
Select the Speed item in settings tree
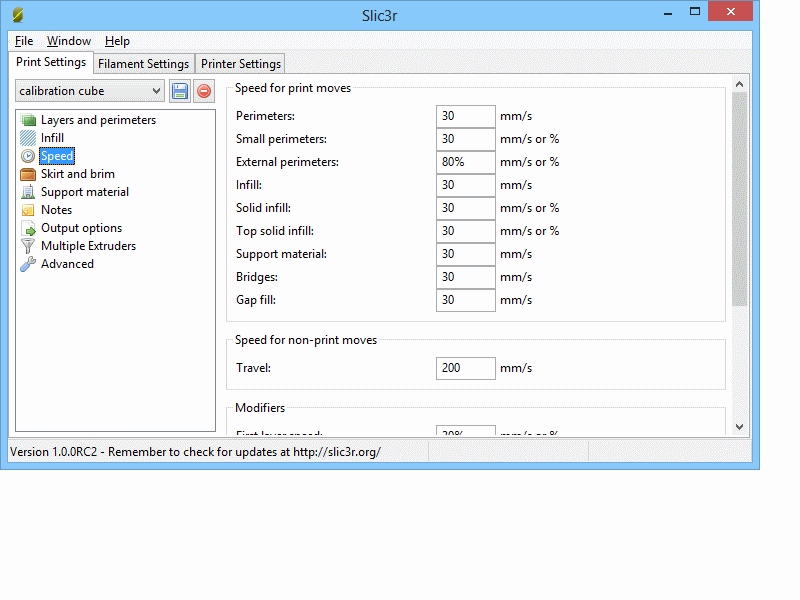click(57, 156)
